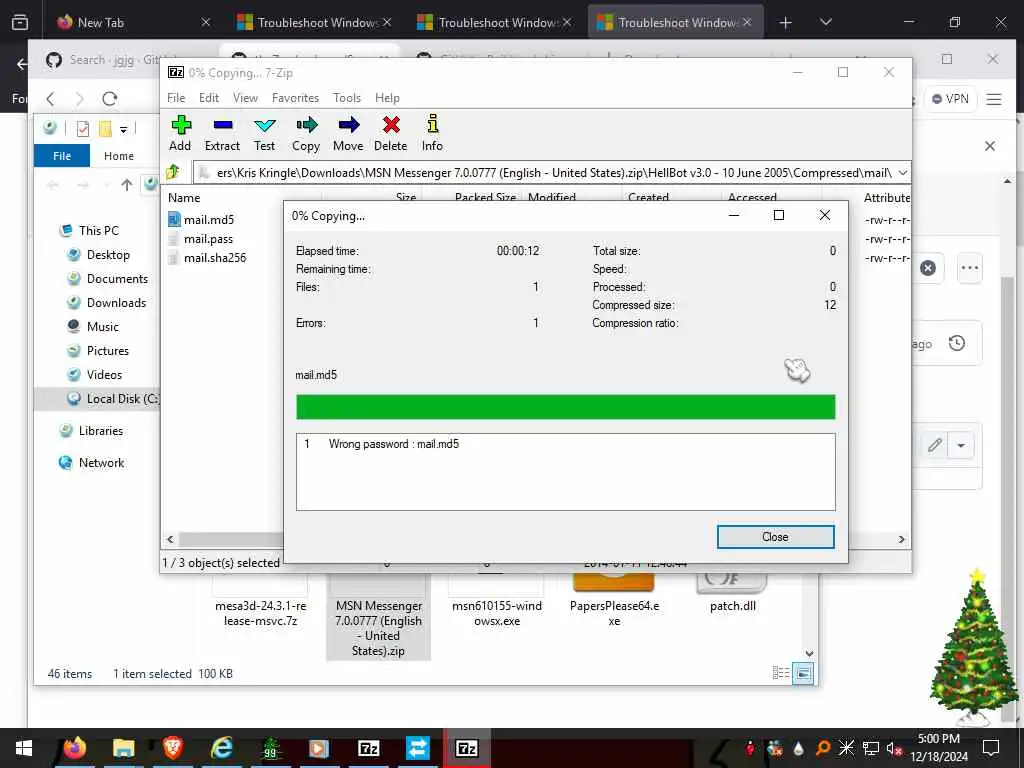Image resolution: width=1024 pixels, height=768 pixels.
Task: Click the Test toolbar icon
Action: [264, 133]
